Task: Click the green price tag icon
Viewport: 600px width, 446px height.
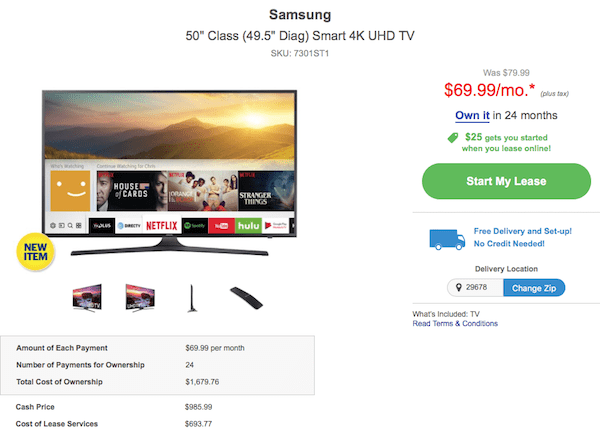Action: click(454, 138)
